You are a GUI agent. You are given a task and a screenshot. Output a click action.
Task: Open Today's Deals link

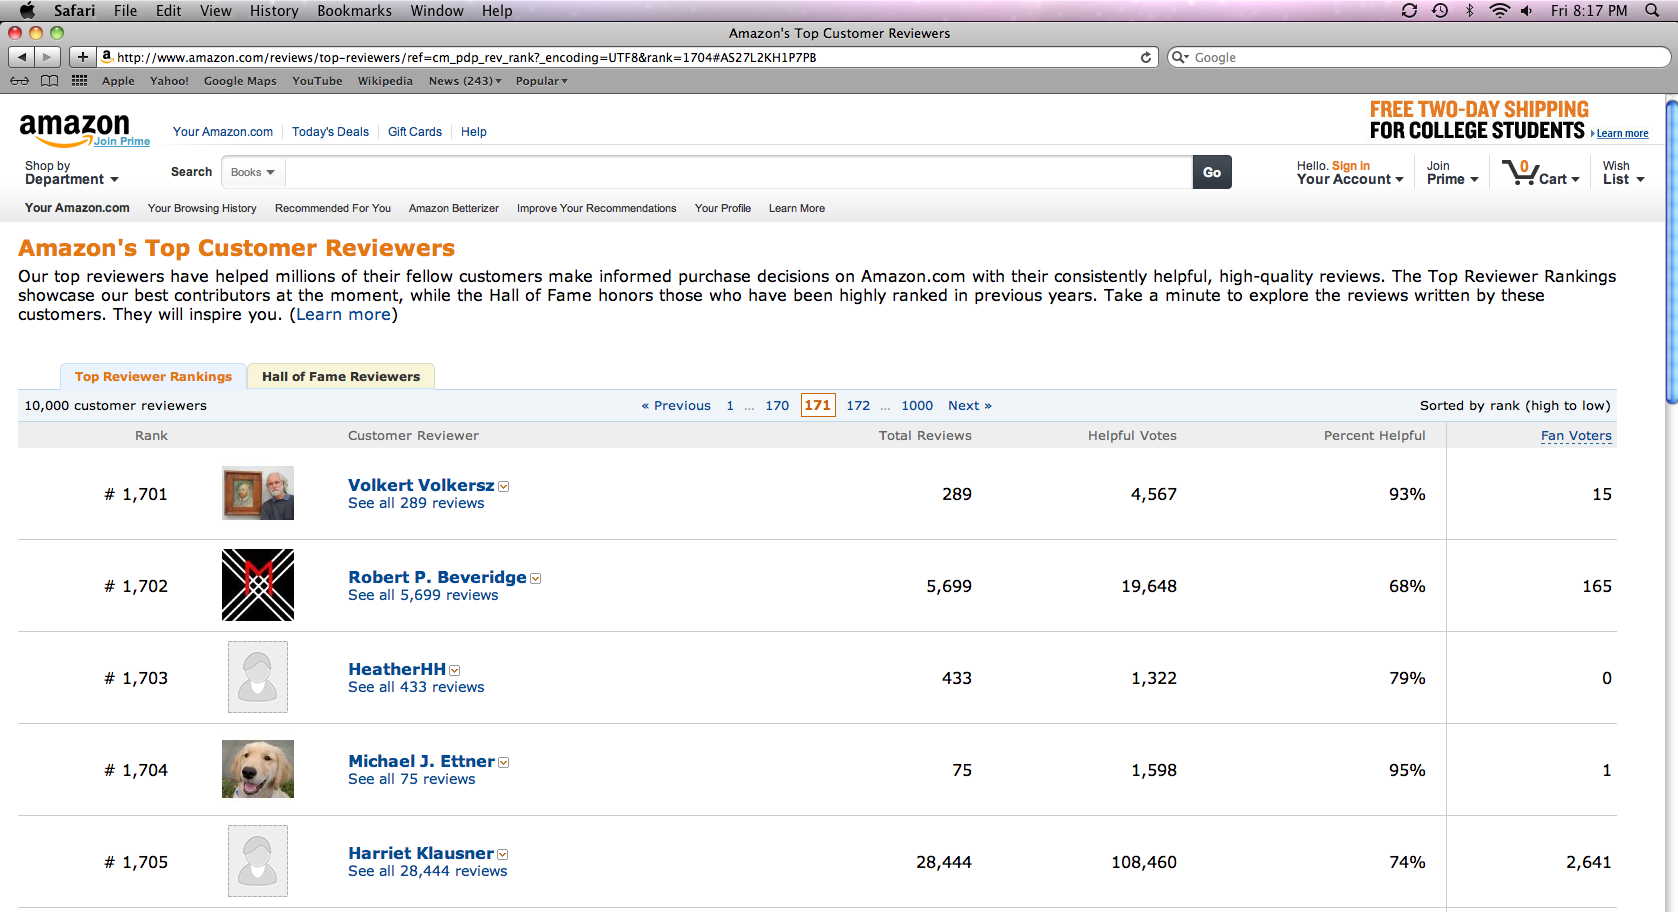click(330, 131)
